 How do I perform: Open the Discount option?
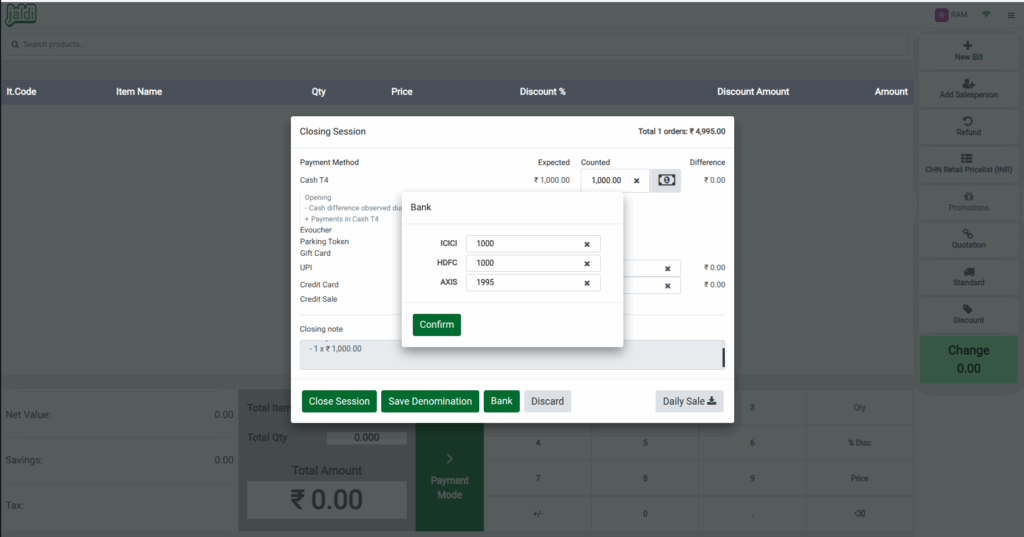coord(968,314)
